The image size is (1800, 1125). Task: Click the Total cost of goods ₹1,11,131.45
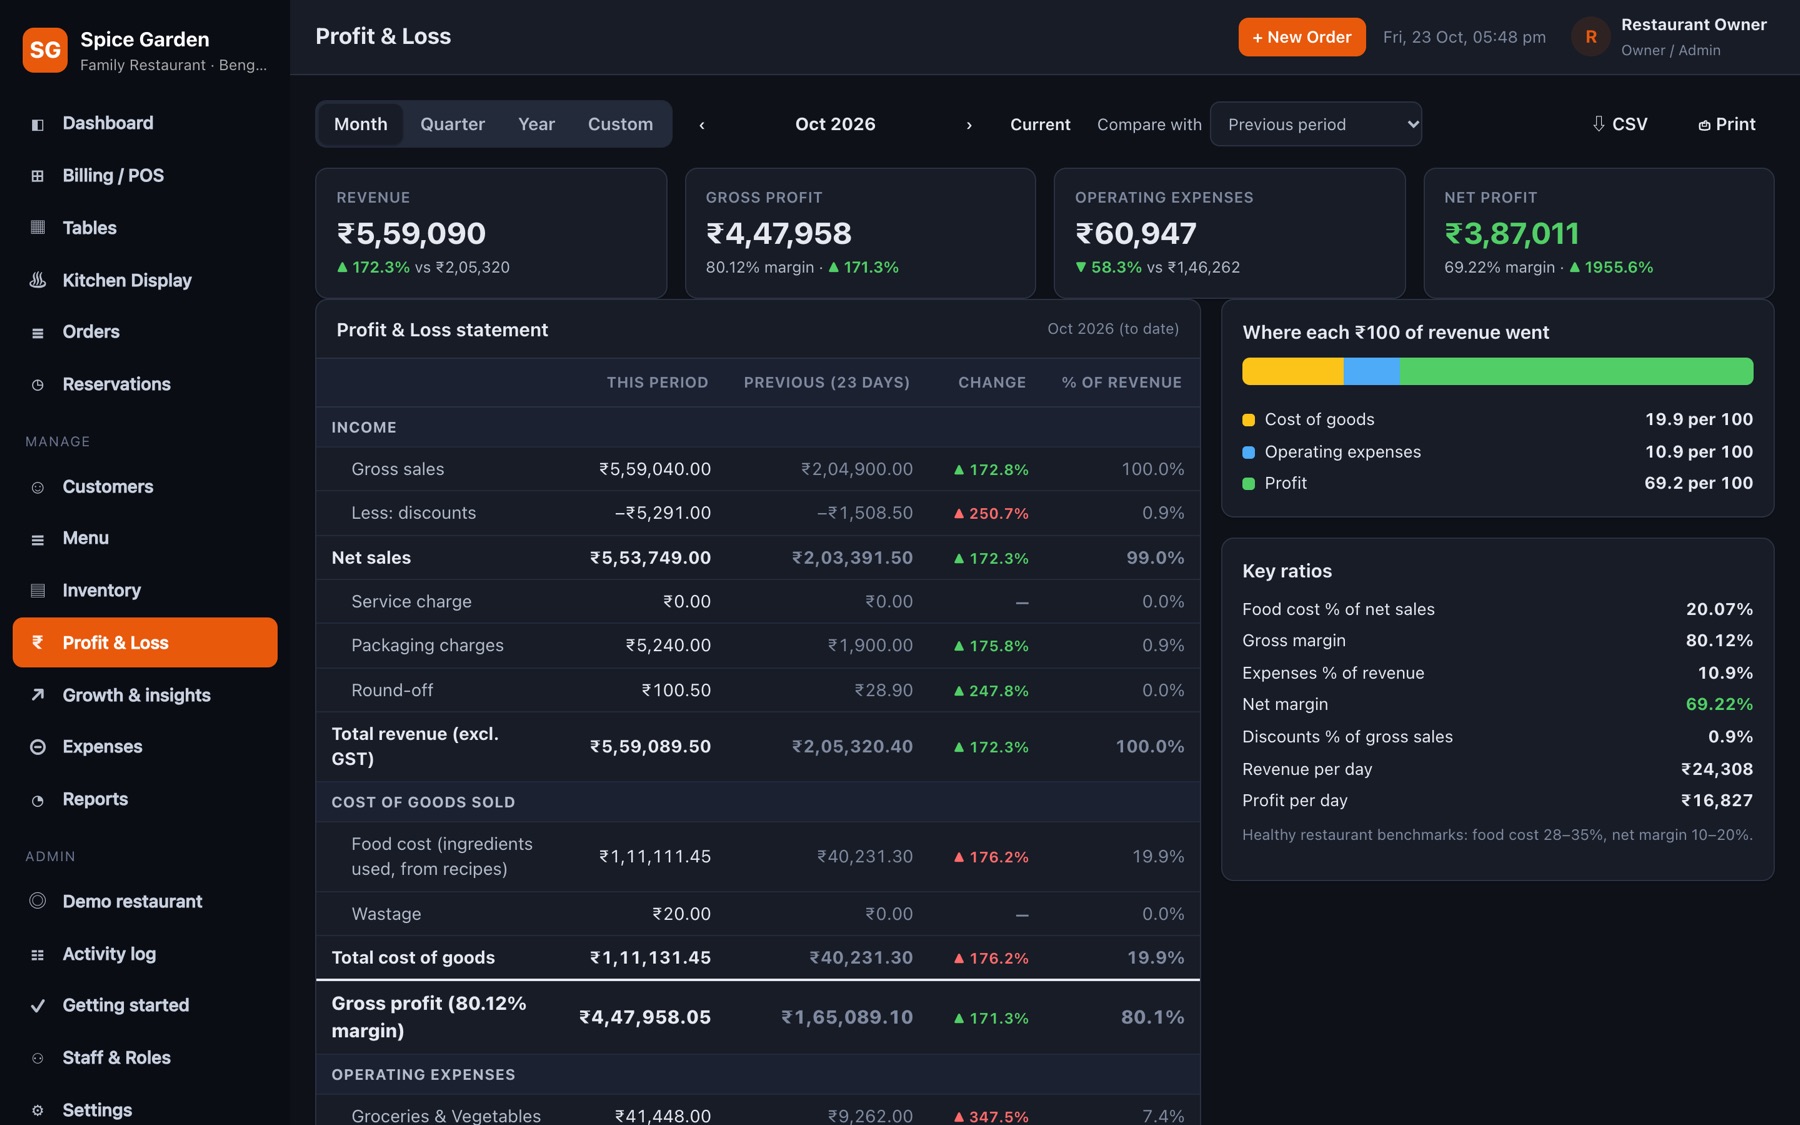click(650, 957)
